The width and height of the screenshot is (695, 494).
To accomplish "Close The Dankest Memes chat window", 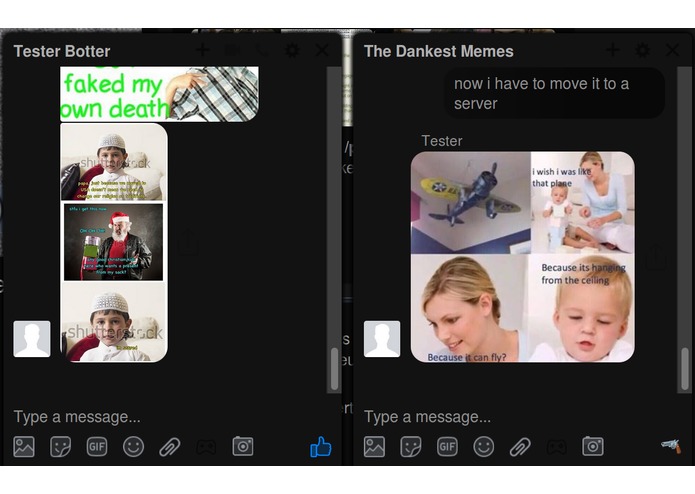I will pos(672,50).
